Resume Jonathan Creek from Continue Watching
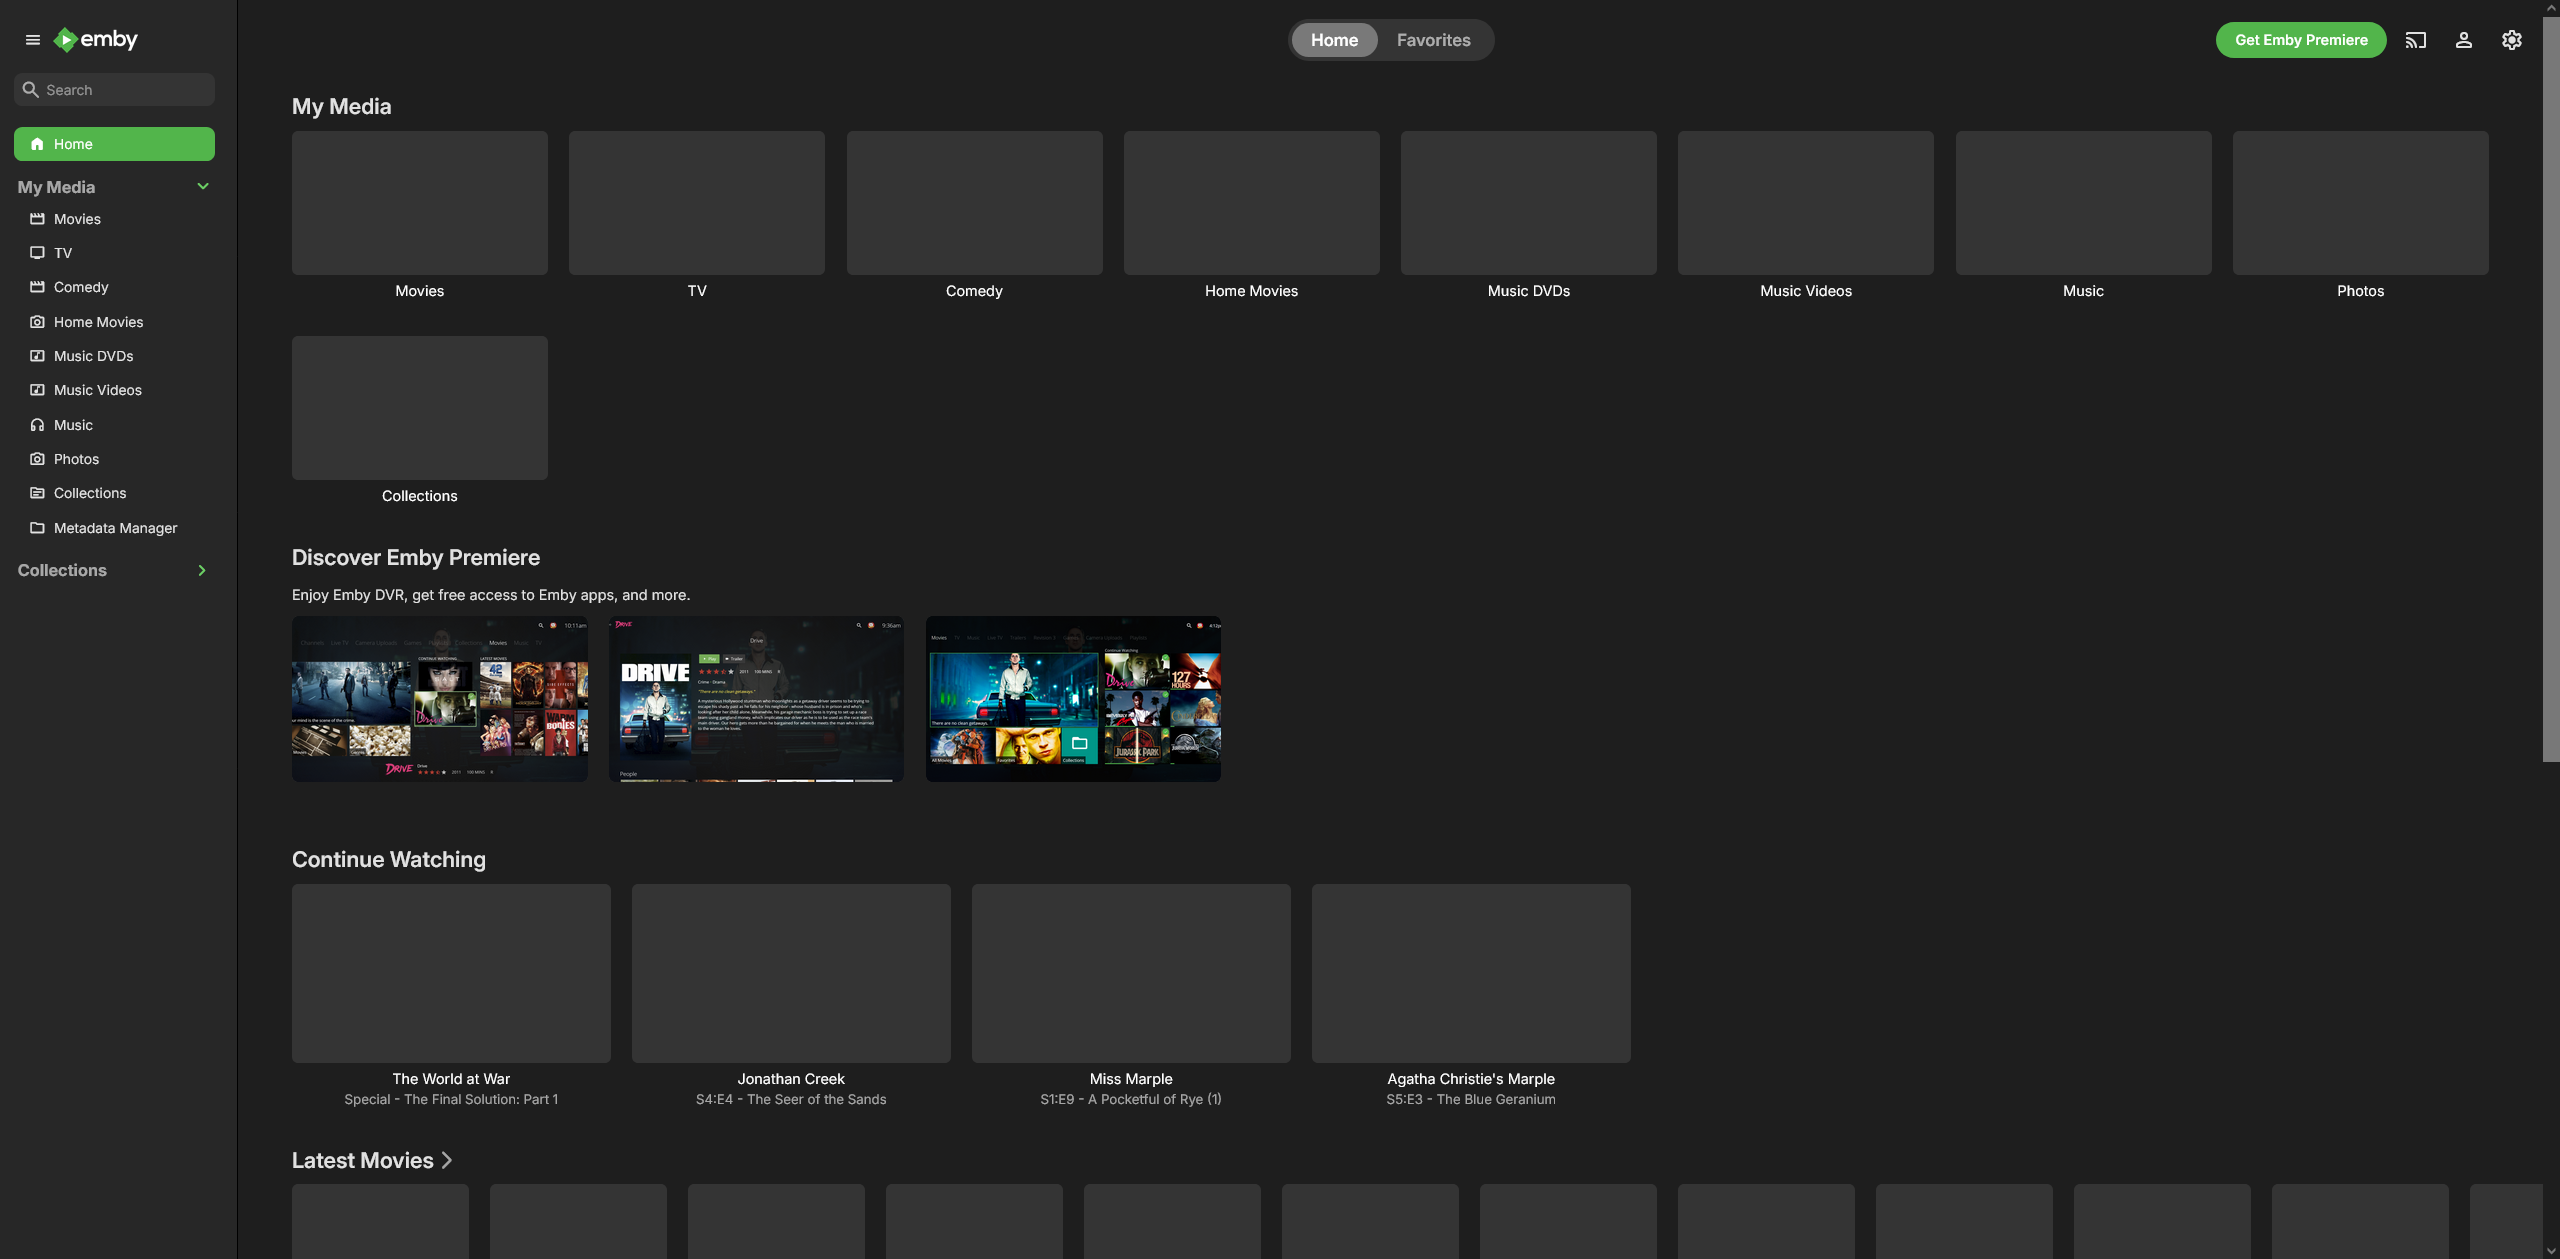Viewport: 2560px width, 1259px height. pyautogui.click(x=790, y=972)
